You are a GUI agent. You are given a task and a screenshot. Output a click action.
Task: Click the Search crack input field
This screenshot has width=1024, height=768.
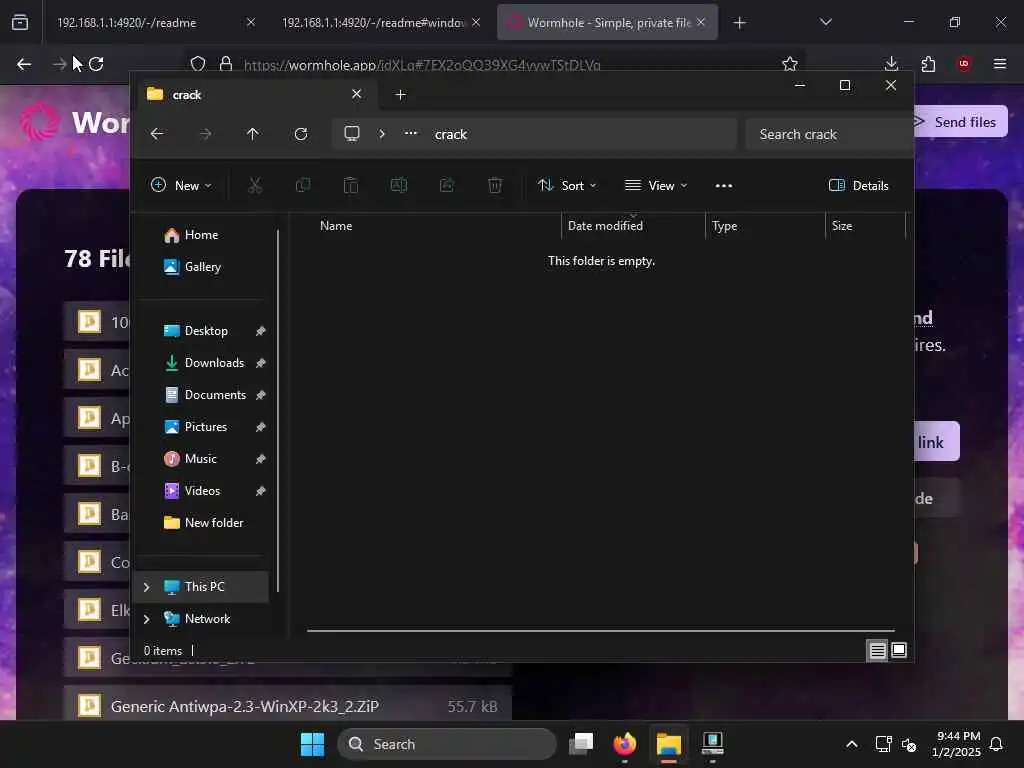pos(829,134)
